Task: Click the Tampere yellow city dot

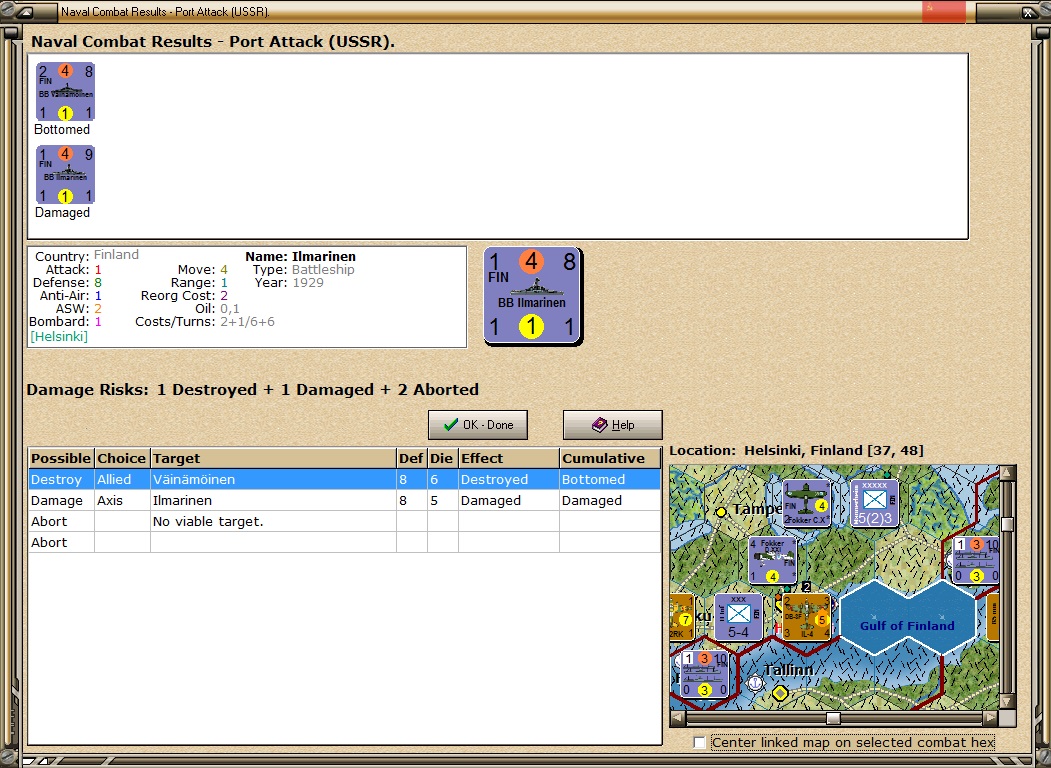Action: pos(721,511)
